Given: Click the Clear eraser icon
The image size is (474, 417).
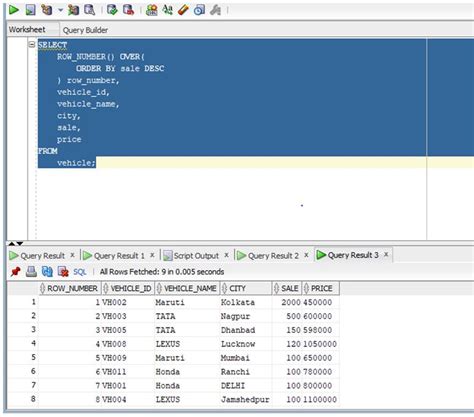Looking at the screenshot, I should (183, 10).
